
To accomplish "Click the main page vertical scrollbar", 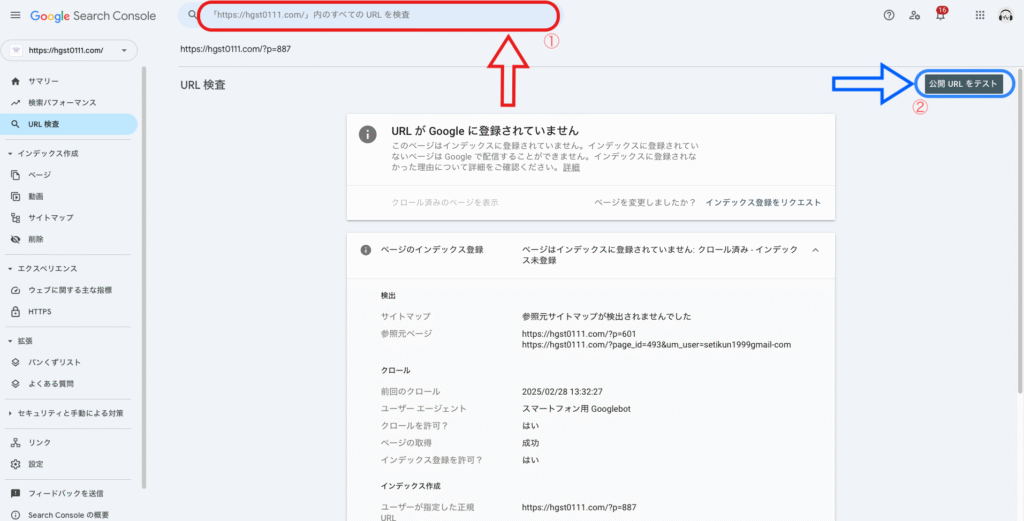I will tap(1020, 232).
